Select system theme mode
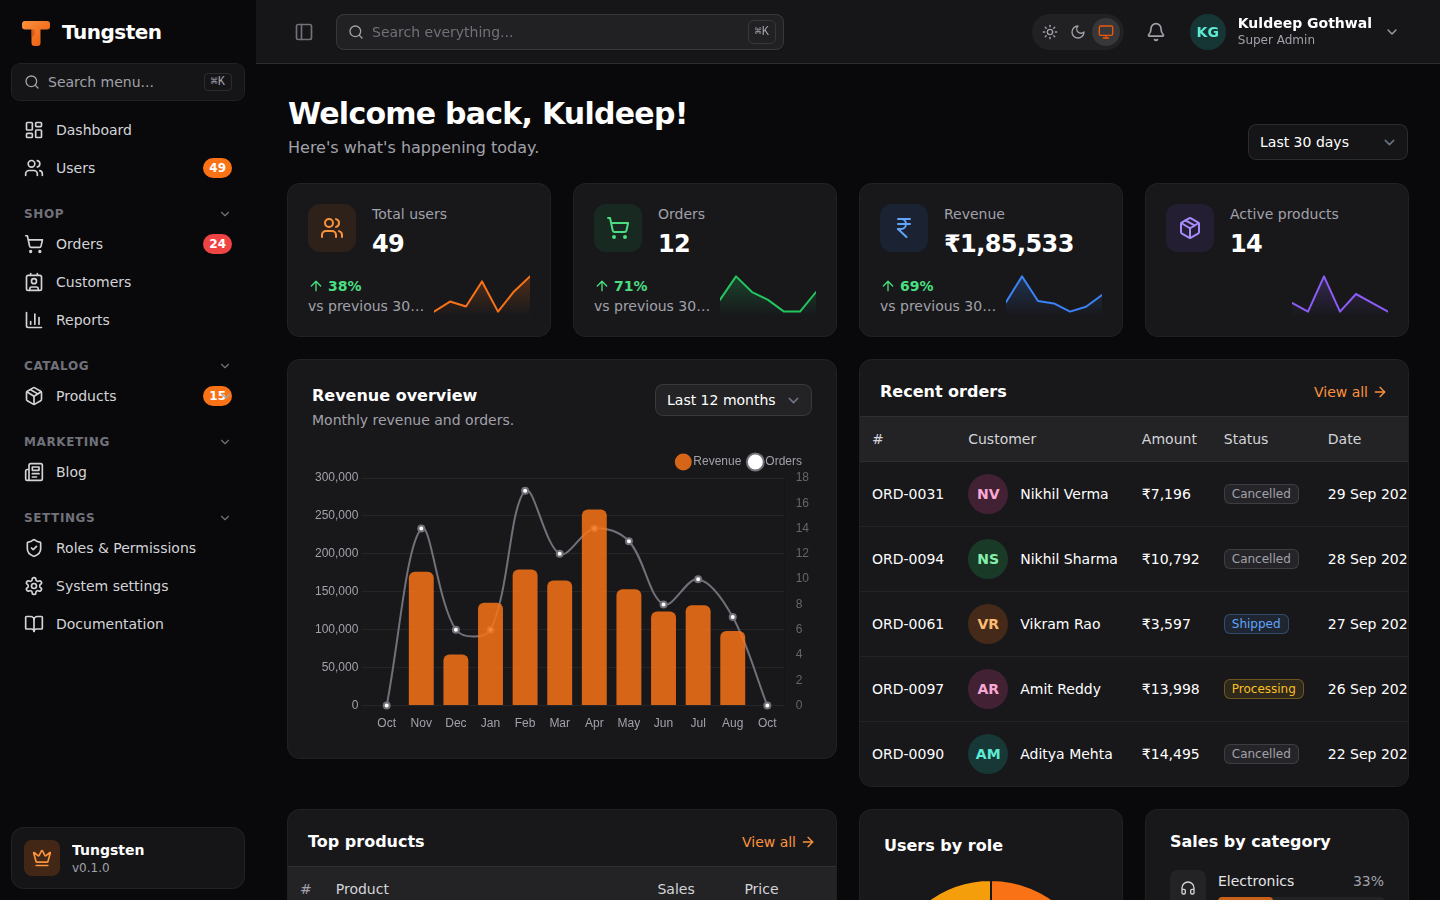 click(1106, 32)
